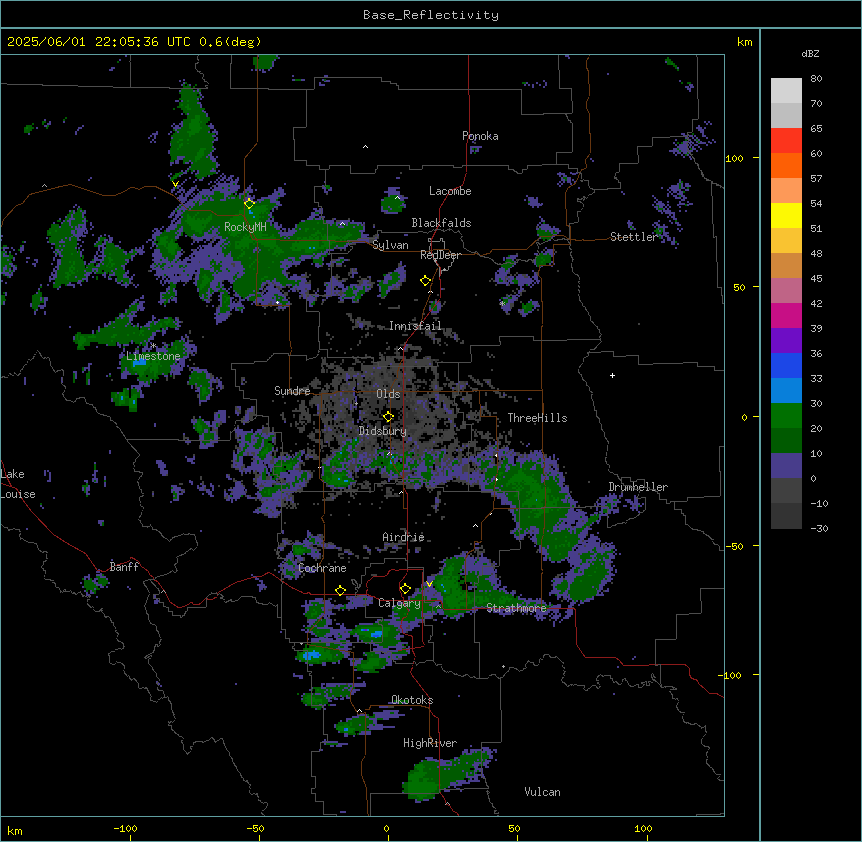Screen dimensions: 862x842
Task: Click the Olds label near map center
Action: pos(388,394)
